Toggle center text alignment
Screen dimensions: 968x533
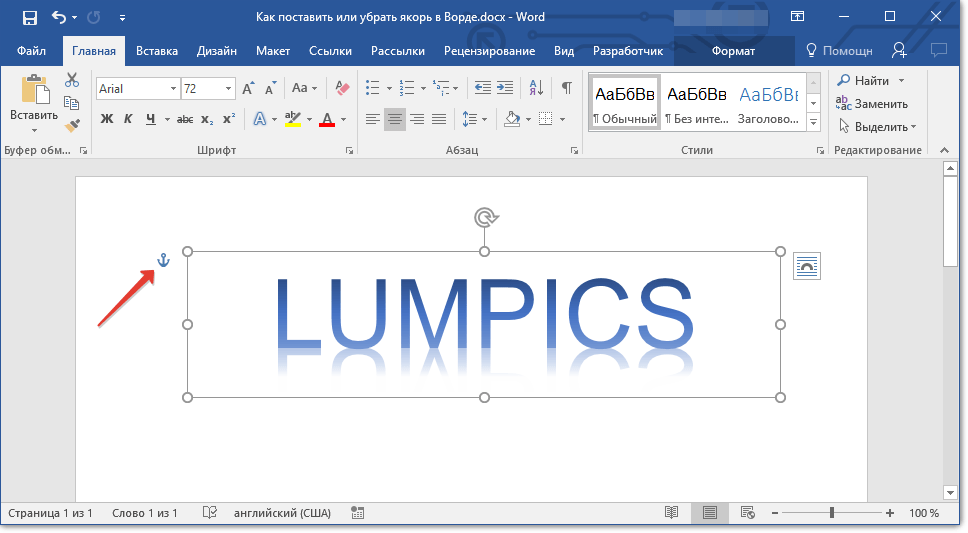click(x=395, y=119)
